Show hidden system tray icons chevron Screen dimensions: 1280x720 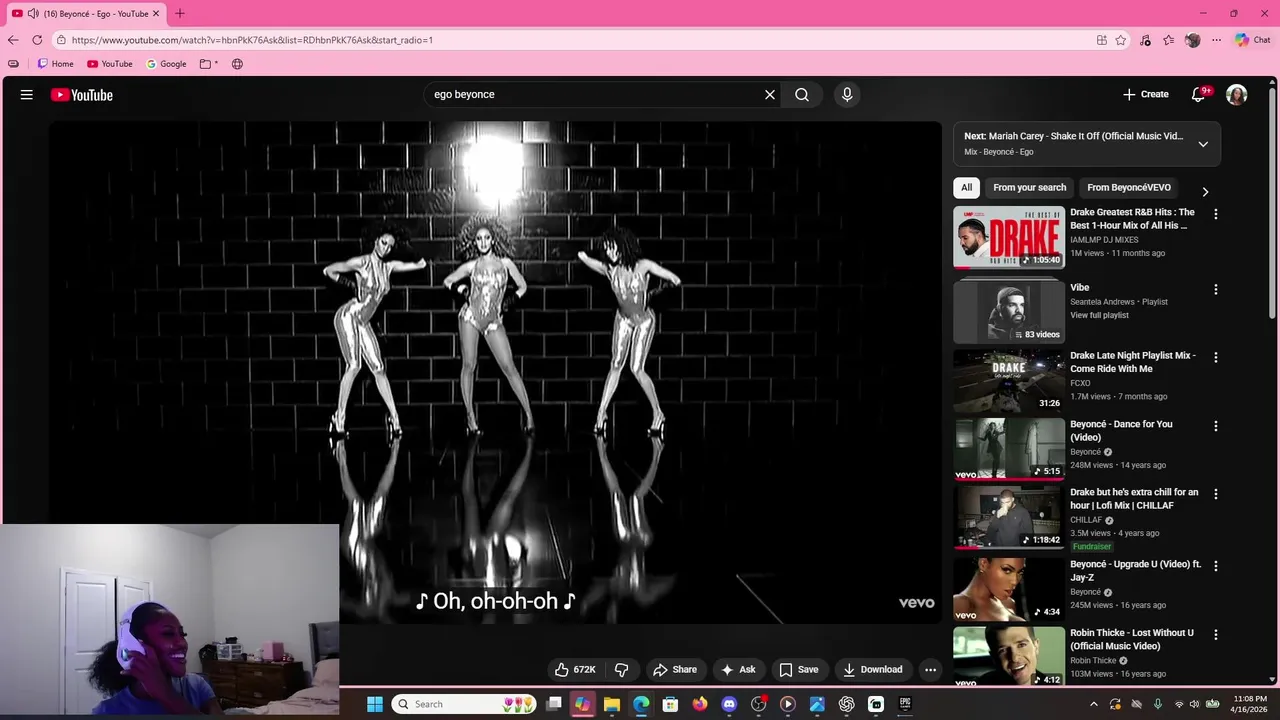click(1093, 704)
